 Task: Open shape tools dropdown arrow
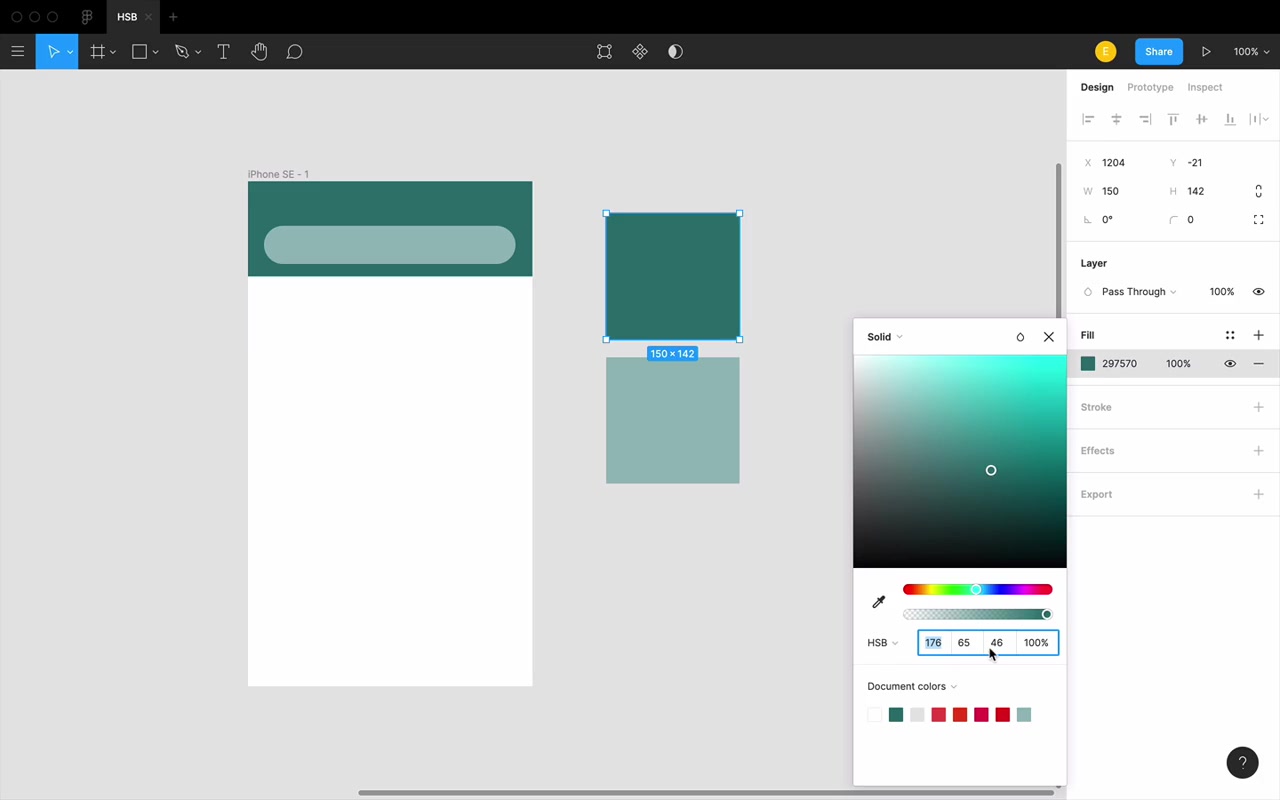(155, 52)
